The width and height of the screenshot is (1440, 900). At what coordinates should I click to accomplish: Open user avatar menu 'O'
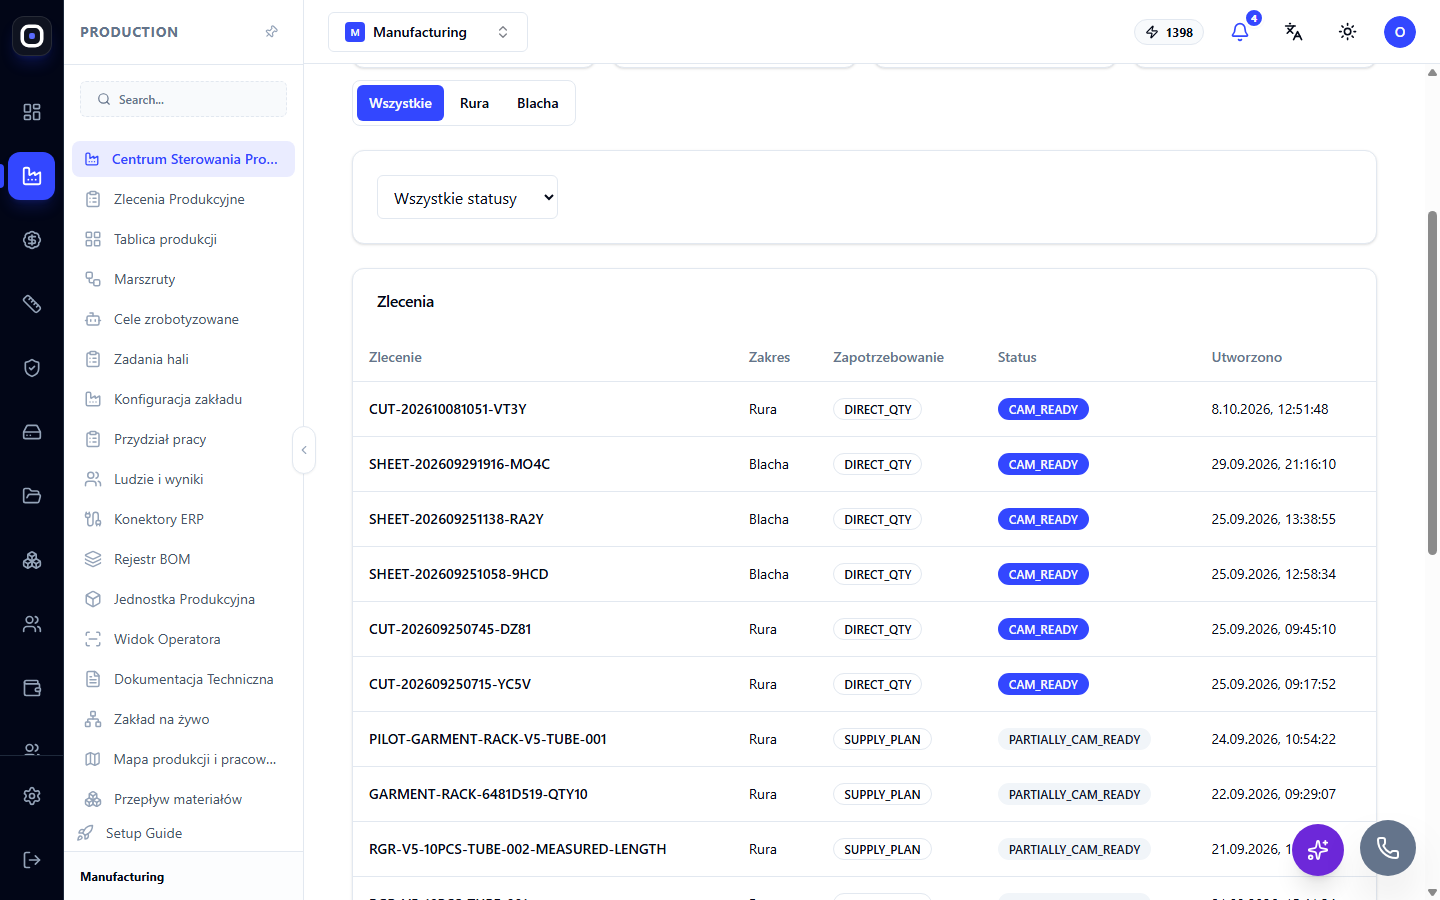coord(1400,32)
